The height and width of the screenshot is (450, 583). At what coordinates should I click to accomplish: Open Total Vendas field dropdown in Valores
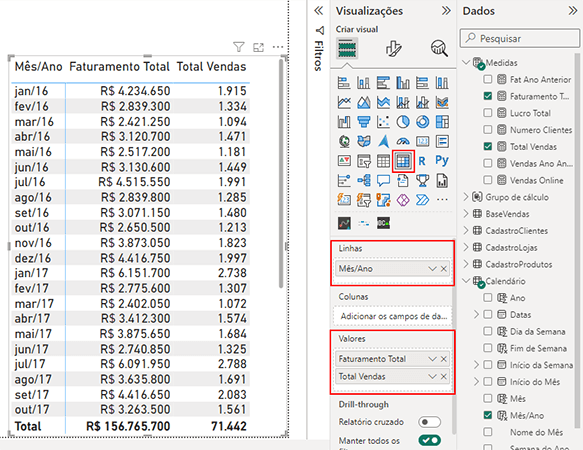tap(432, 376)
